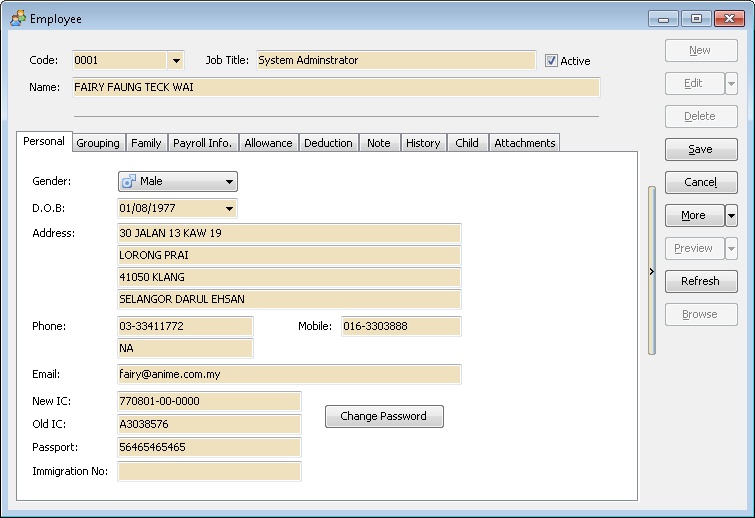Open the Family tab

[146, 143]
